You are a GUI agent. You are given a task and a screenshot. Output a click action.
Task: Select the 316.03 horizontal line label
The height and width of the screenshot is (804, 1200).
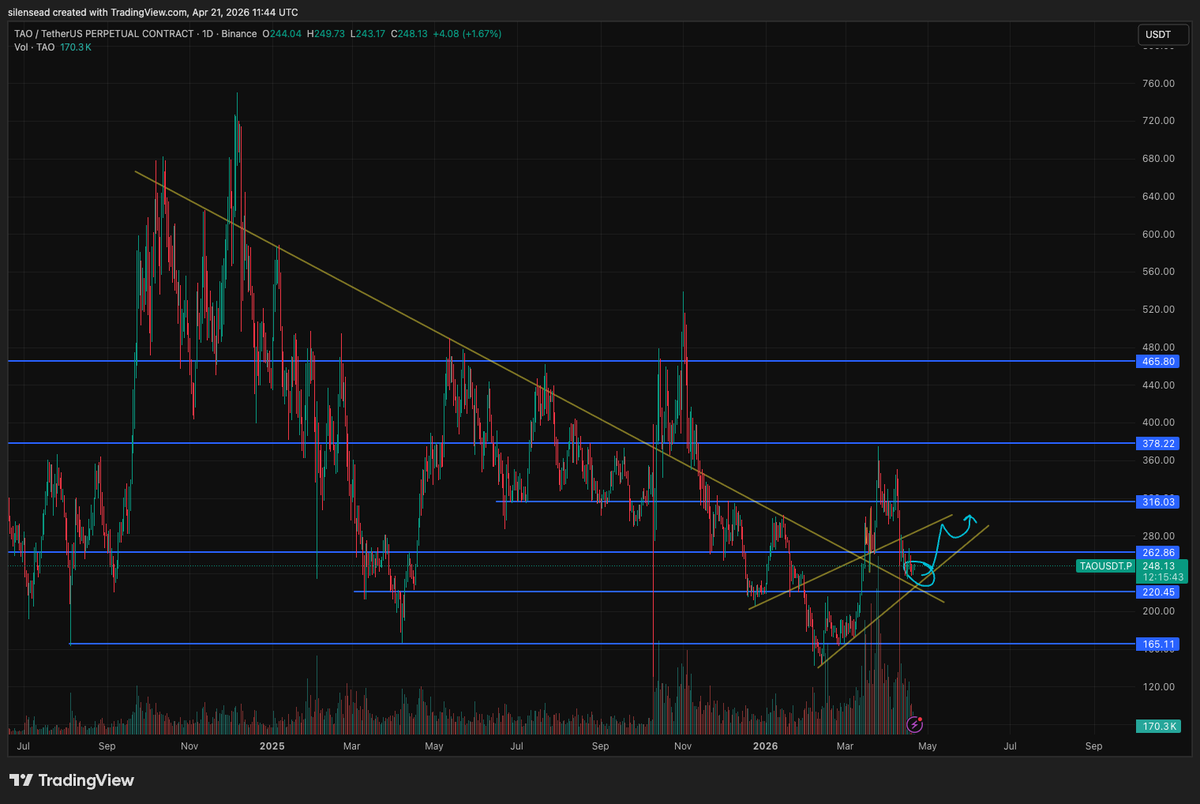click(1156, 501)
